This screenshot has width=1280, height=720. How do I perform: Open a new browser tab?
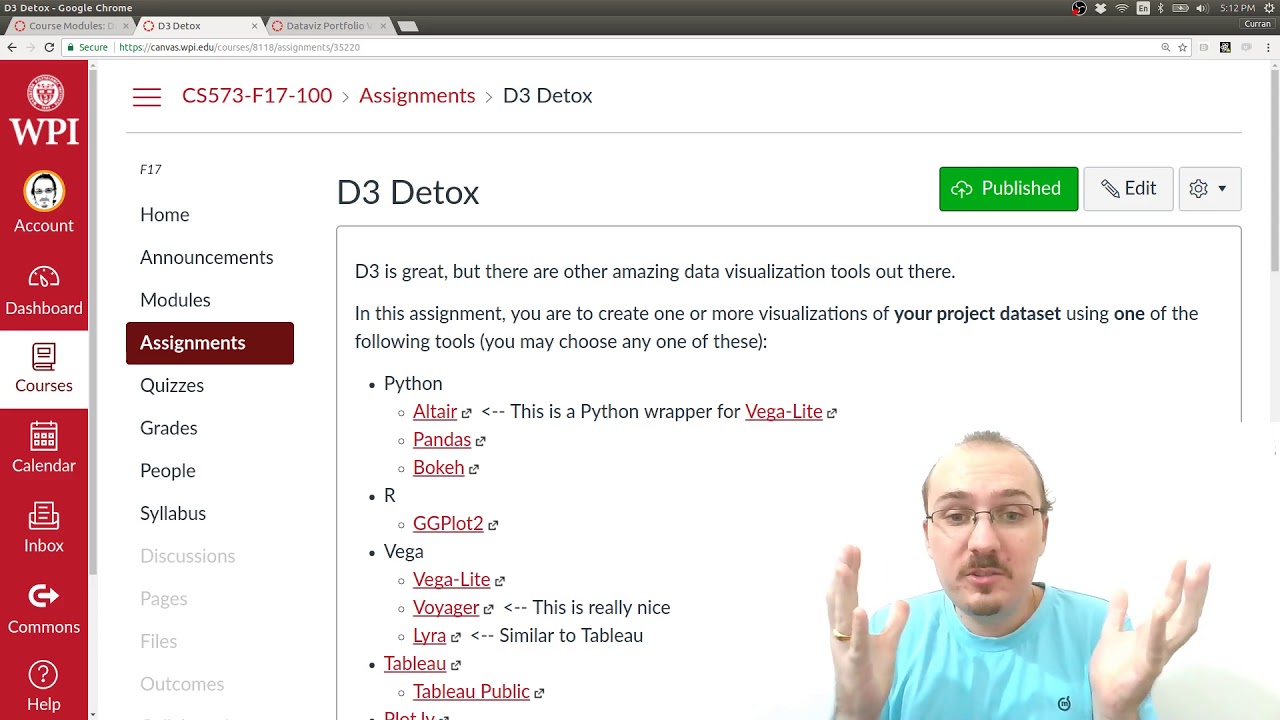click(408, 26)
